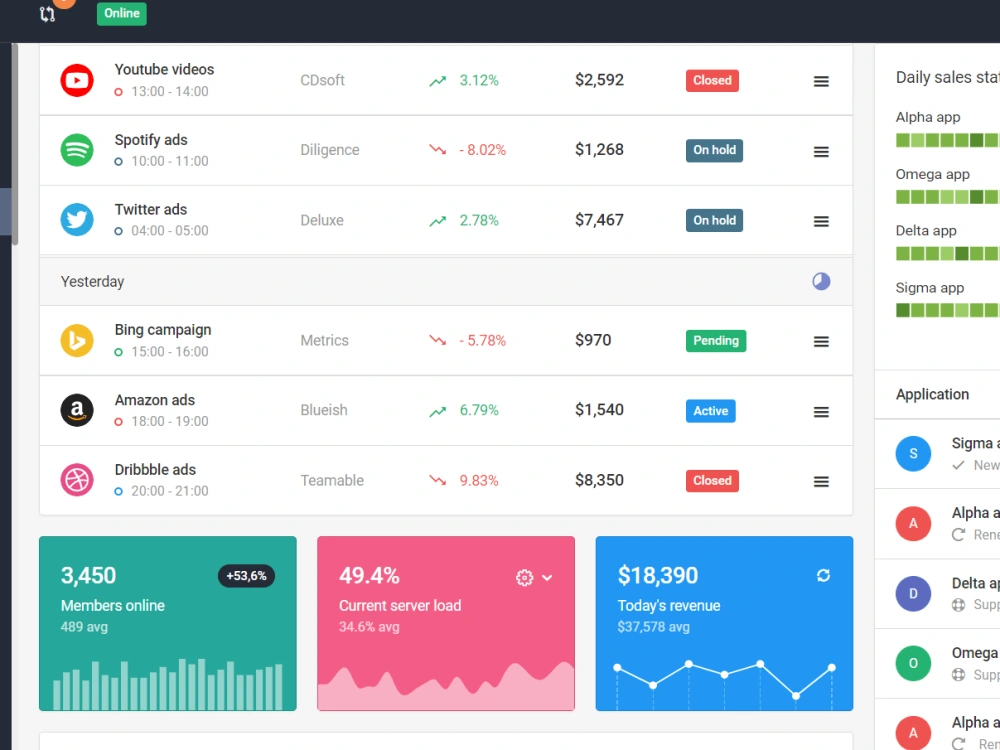Click the +53,6% badge on Members online card
1000x750 pixels.
pos(246,576)
